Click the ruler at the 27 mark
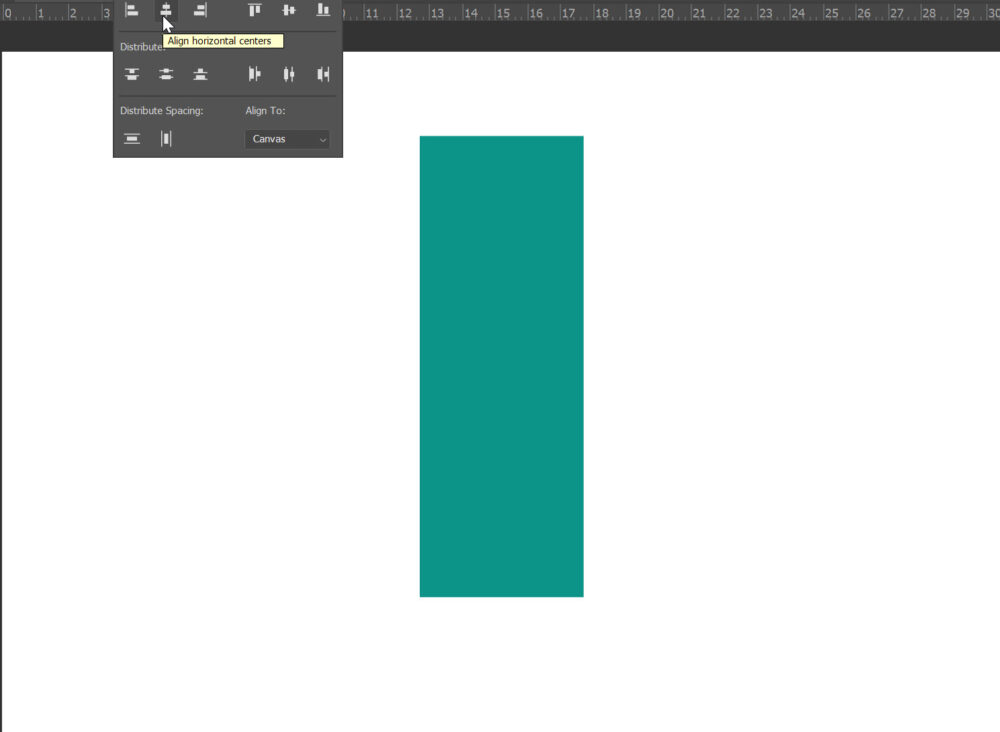The image size is (1000, 732). (896, 14)
